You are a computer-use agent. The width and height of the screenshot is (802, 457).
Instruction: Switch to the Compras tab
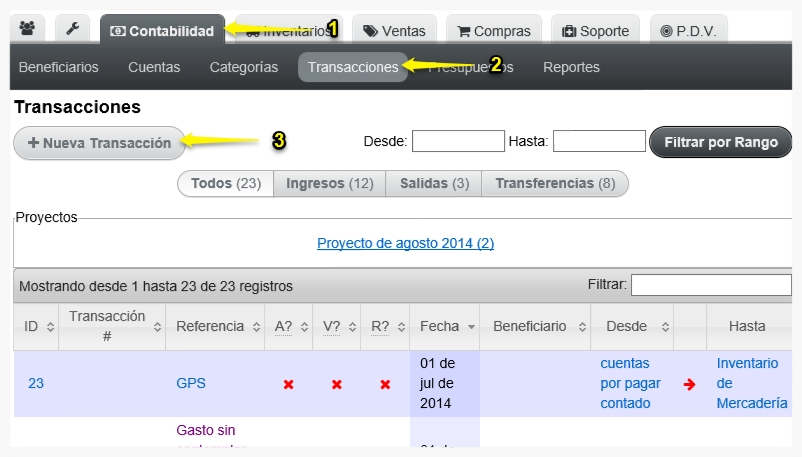494,31
